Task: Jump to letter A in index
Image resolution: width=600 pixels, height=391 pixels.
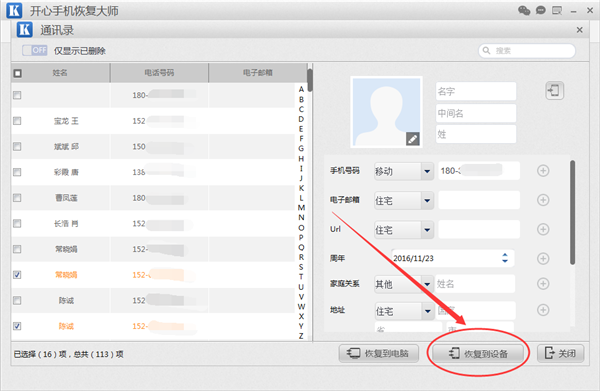Action: coord(301,89)
